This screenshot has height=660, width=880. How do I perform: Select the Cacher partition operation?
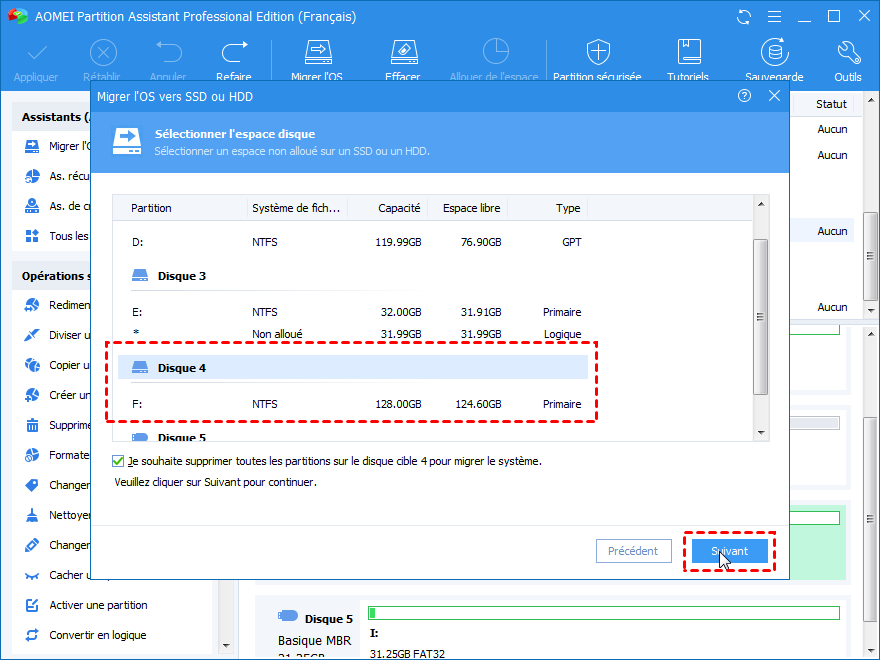(x=57, y=575)
